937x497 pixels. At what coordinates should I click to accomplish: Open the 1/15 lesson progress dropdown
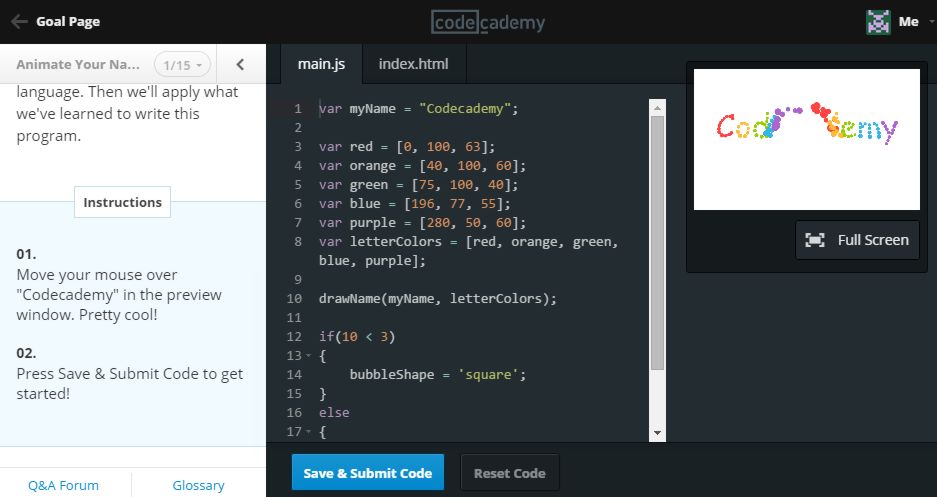coord(182,65)
